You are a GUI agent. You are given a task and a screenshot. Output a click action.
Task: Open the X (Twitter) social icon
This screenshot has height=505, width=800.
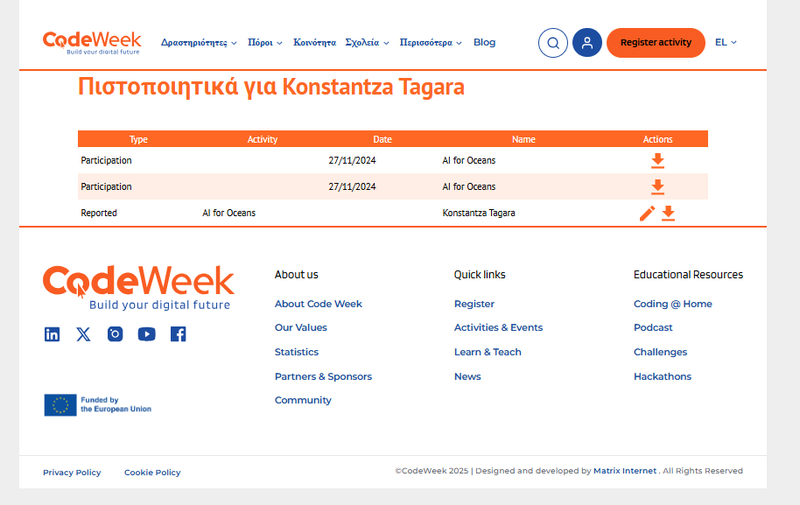click(83, 334)
